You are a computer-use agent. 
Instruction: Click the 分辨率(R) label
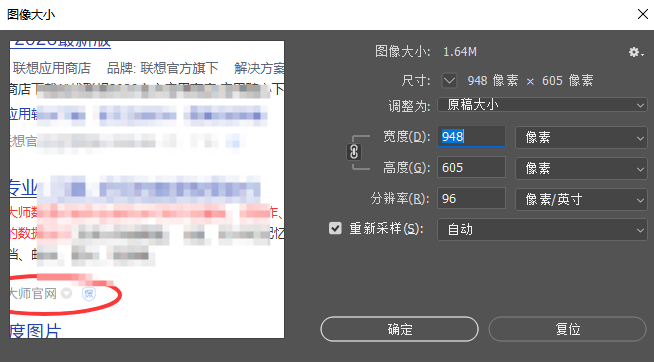tap(400, 199)
